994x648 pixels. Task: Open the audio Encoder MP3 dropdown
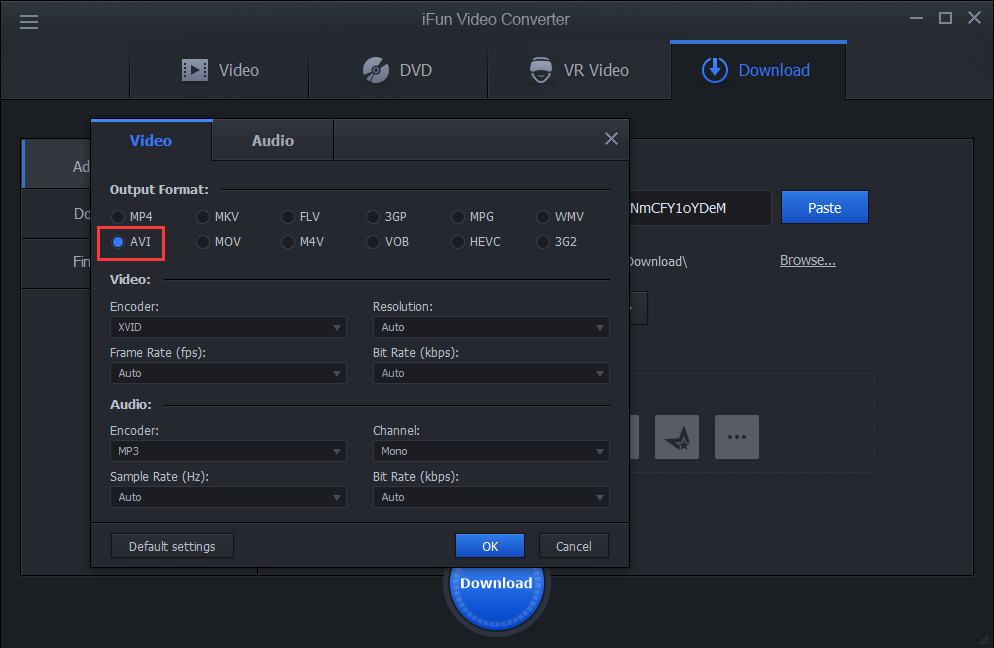pos(228,451)
